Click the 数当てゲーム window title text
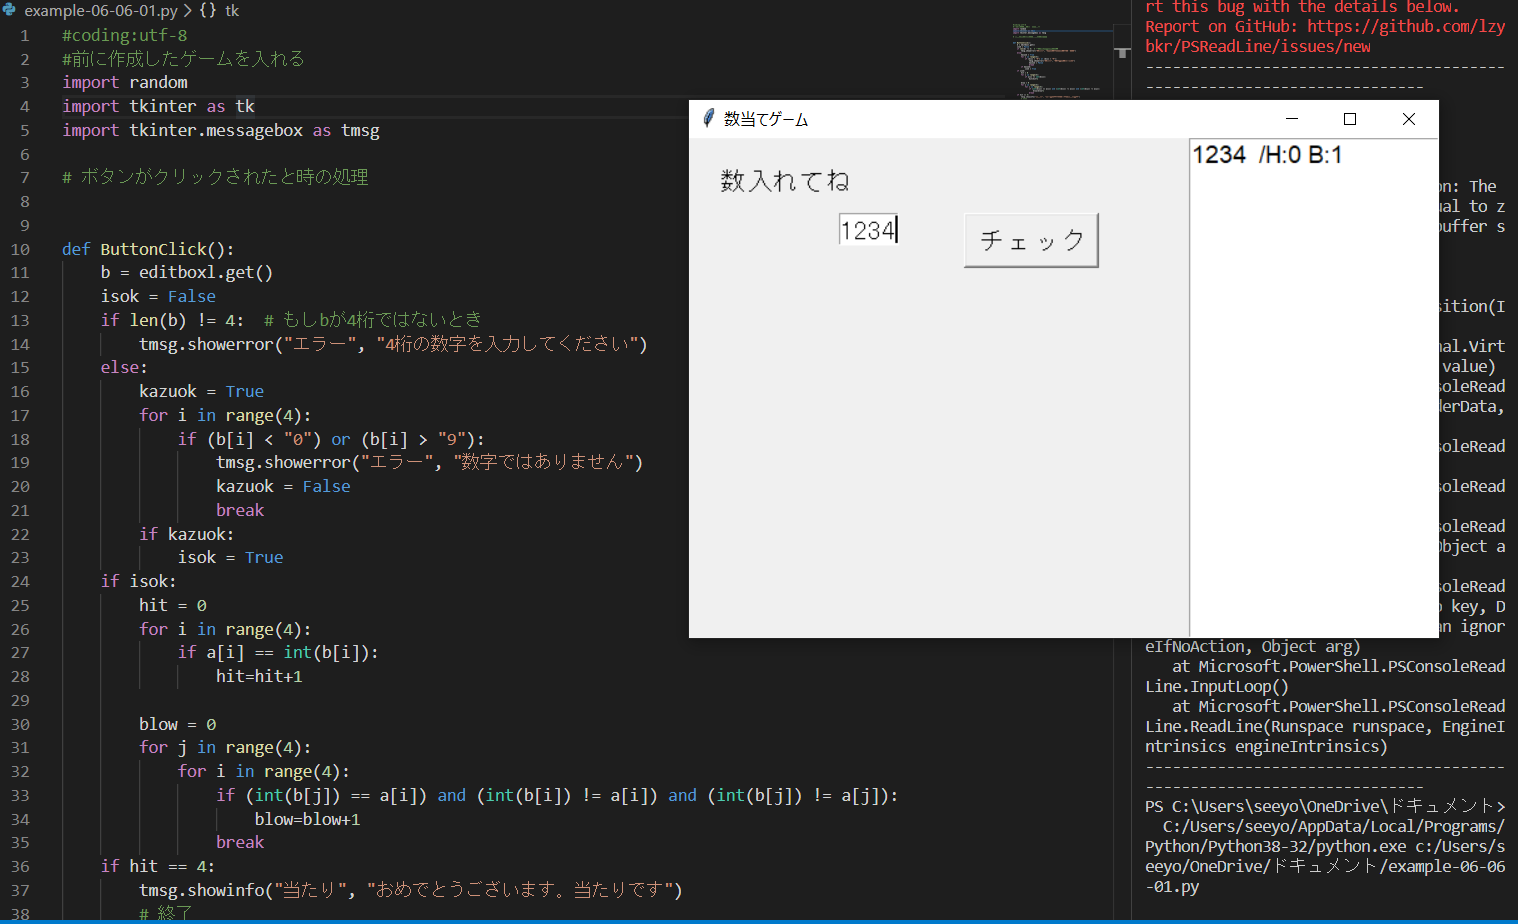The image size is (1518, 924). point(766,119)
